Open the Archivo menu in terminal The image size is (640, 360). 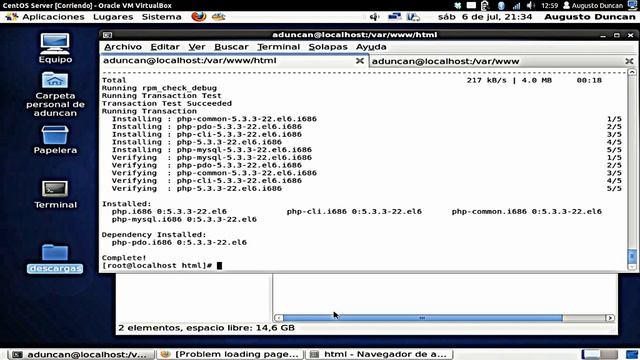123,47
